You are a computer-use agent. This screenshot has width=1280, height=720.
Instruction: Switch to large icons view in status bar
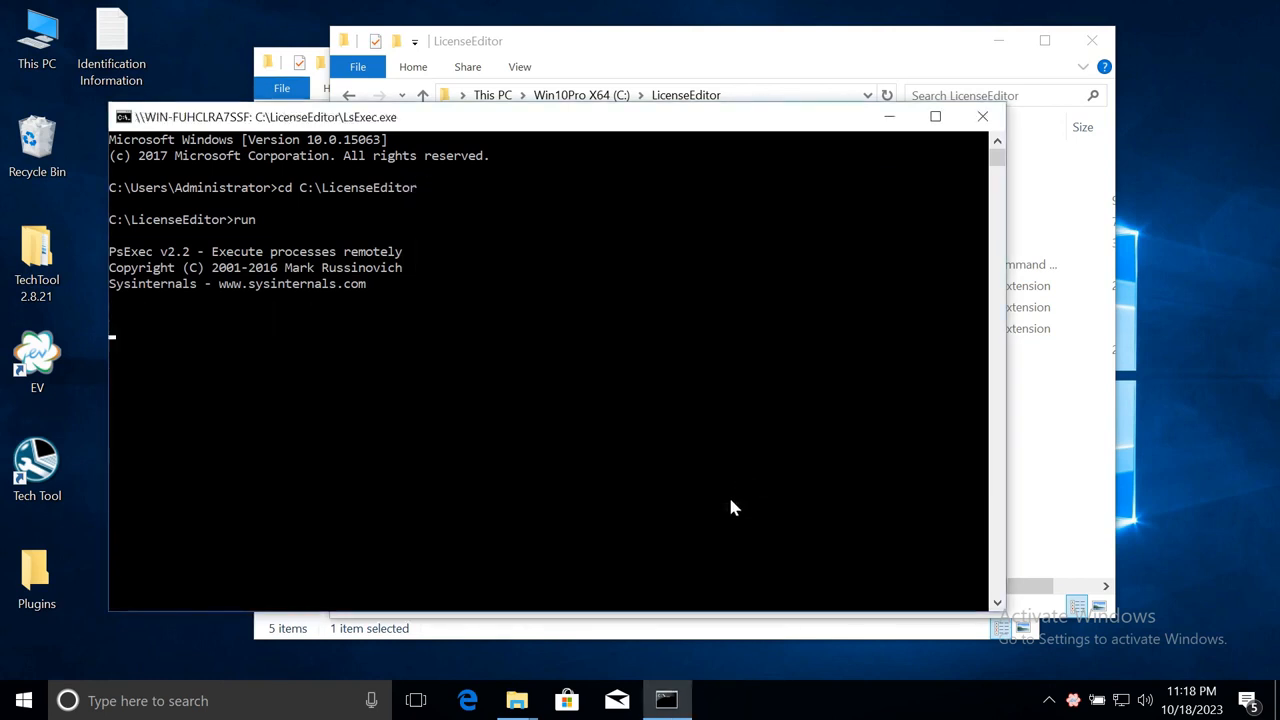[x=1022, y=628]
